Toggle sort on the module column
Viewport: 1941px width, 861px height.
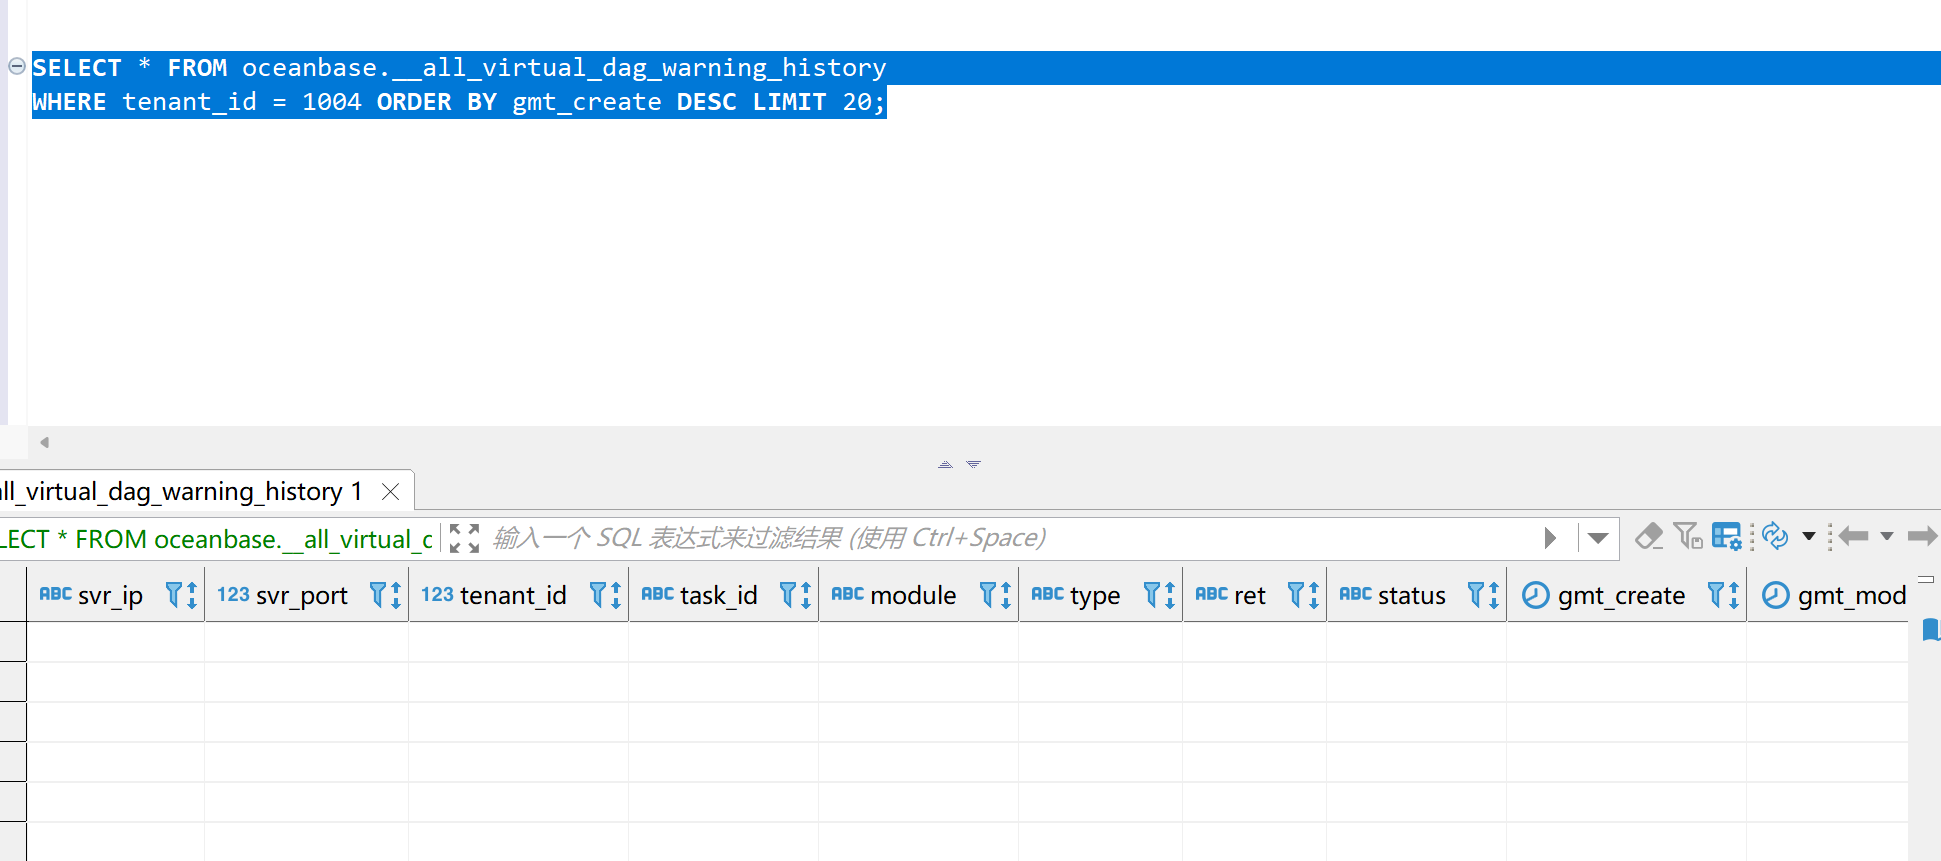(x=1006, y=595)
